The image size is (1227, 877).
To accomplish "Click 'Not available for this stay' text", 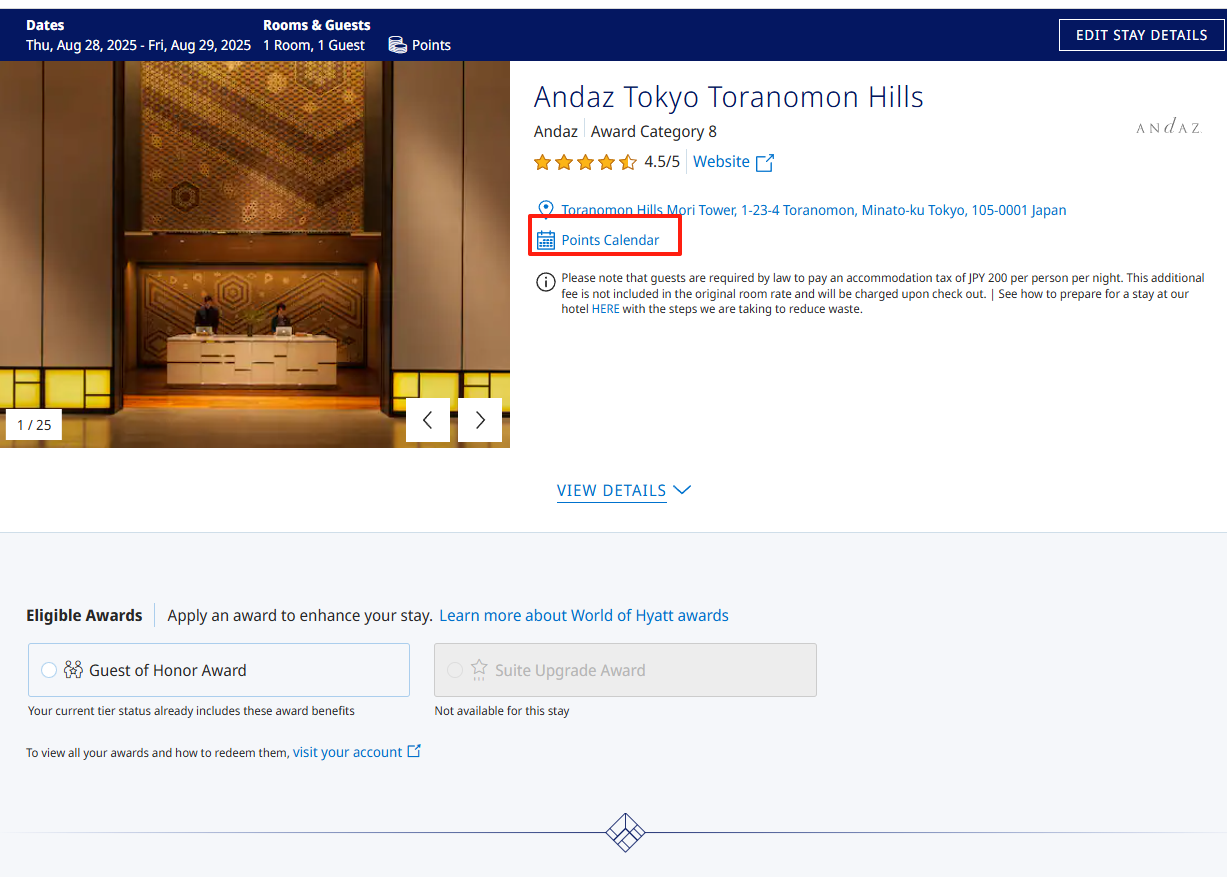I will pyautogui.click(x=502, y=711).
